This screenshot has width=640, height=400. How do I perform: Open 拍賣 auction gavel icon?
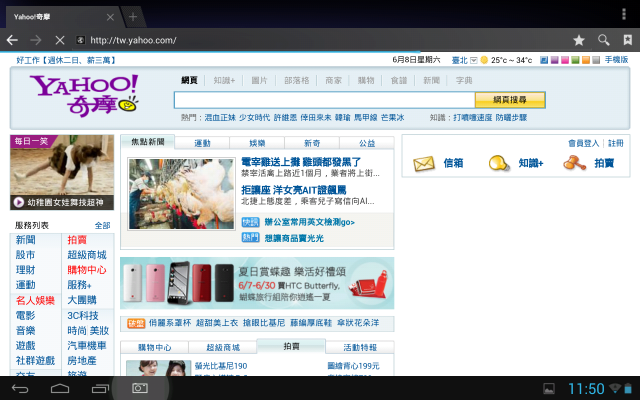click(x=574, y=163)
